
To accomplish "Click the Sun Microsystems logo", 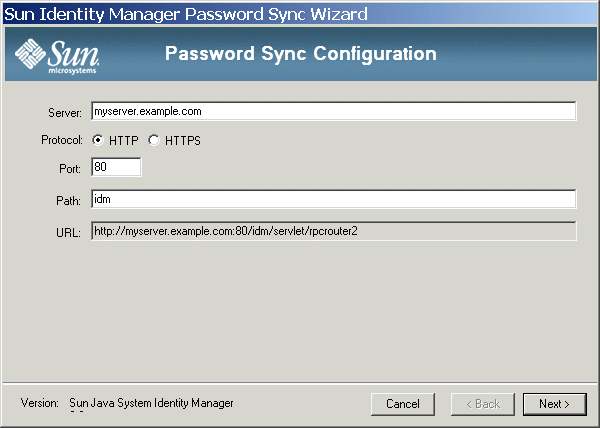I will tap(57, 56).
